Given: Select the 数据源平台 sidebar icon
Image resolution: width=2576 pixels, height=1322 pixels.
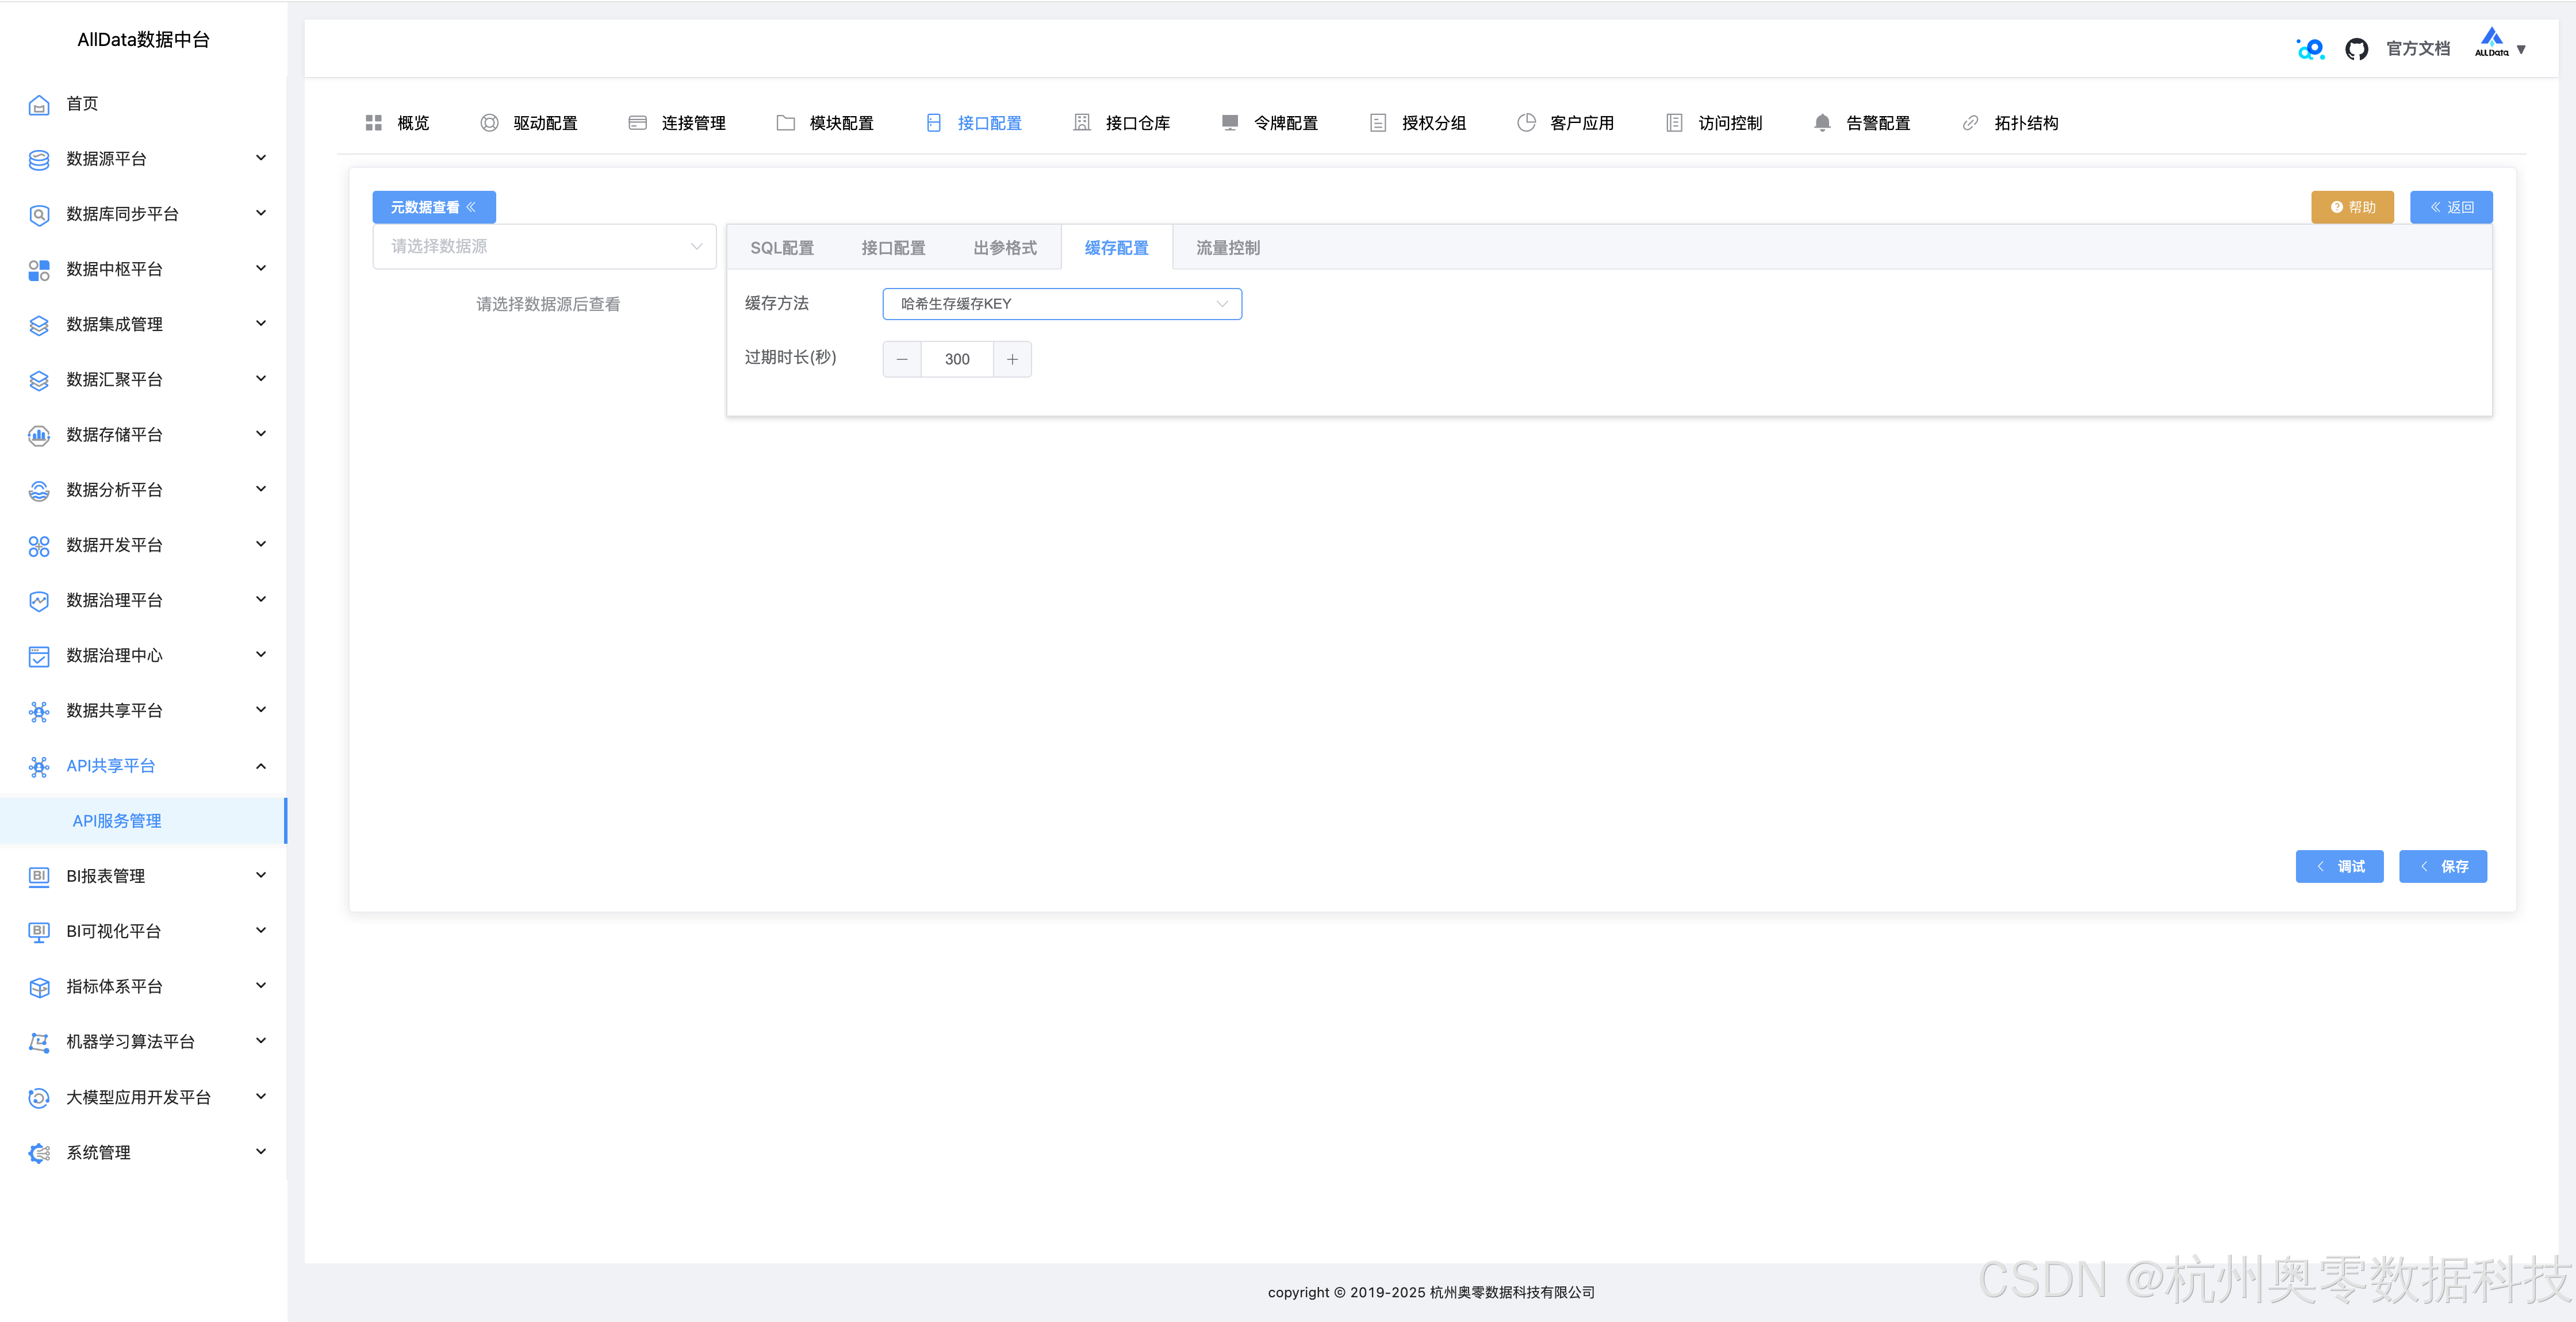Looking at the screenshot, I should pyautogui.click(x=38, y=159).
